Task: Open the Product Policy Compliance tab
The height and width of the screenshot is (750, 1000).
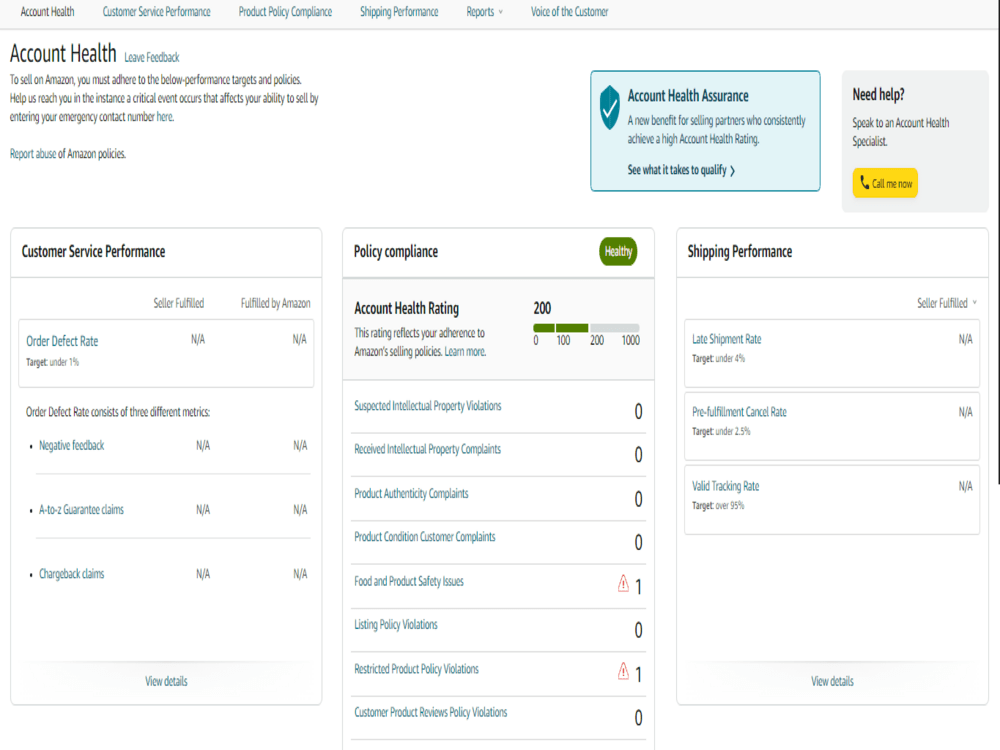Action: (x=285, y=11)
